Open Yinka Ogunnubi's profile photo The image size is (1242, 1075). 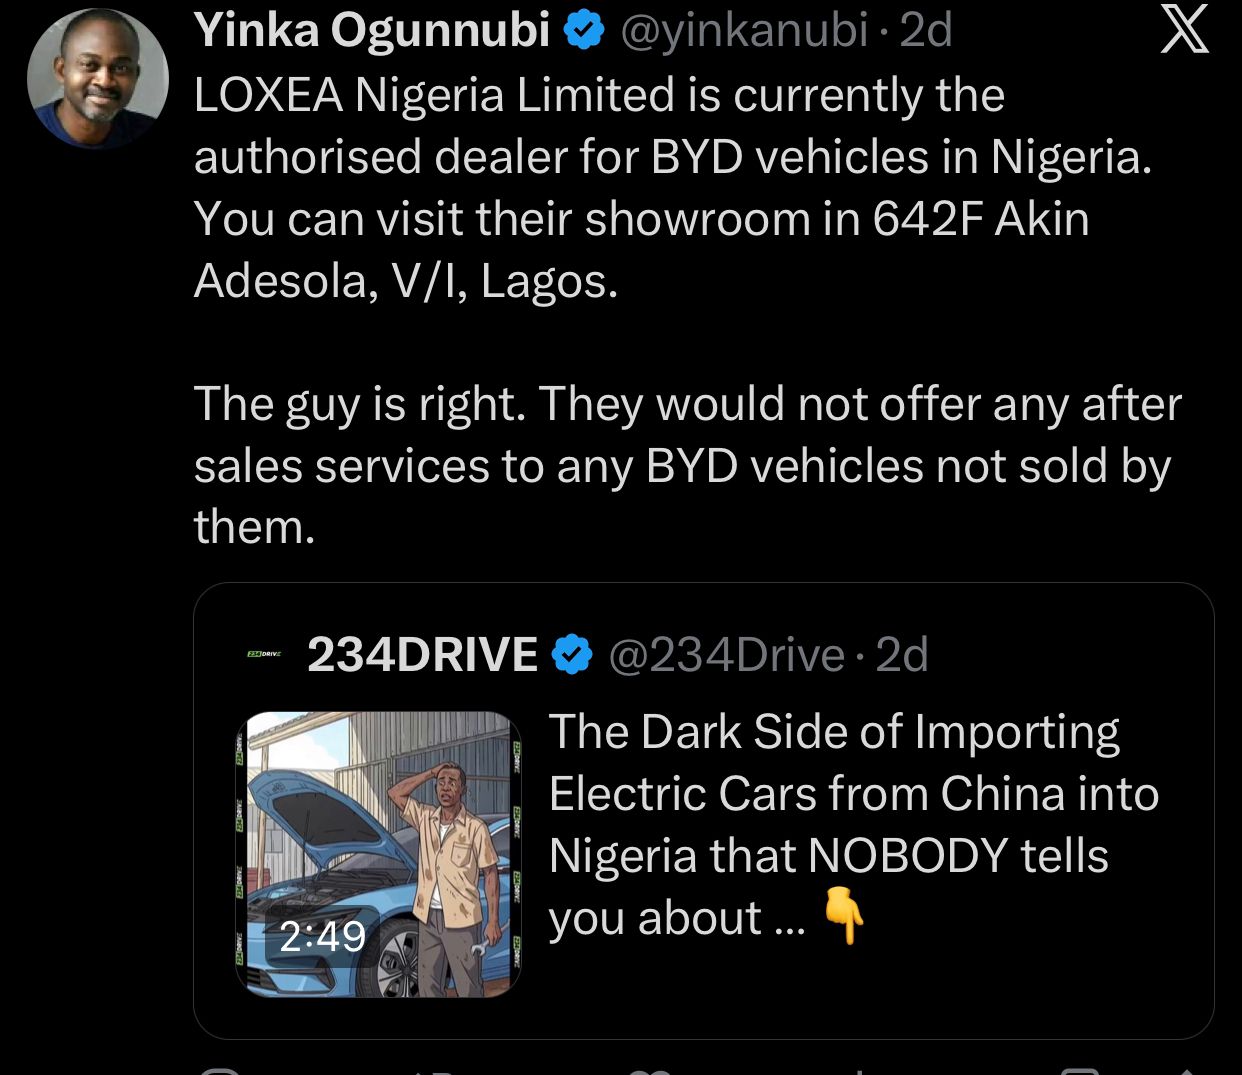pyautogui.click(x=98, y=80)
